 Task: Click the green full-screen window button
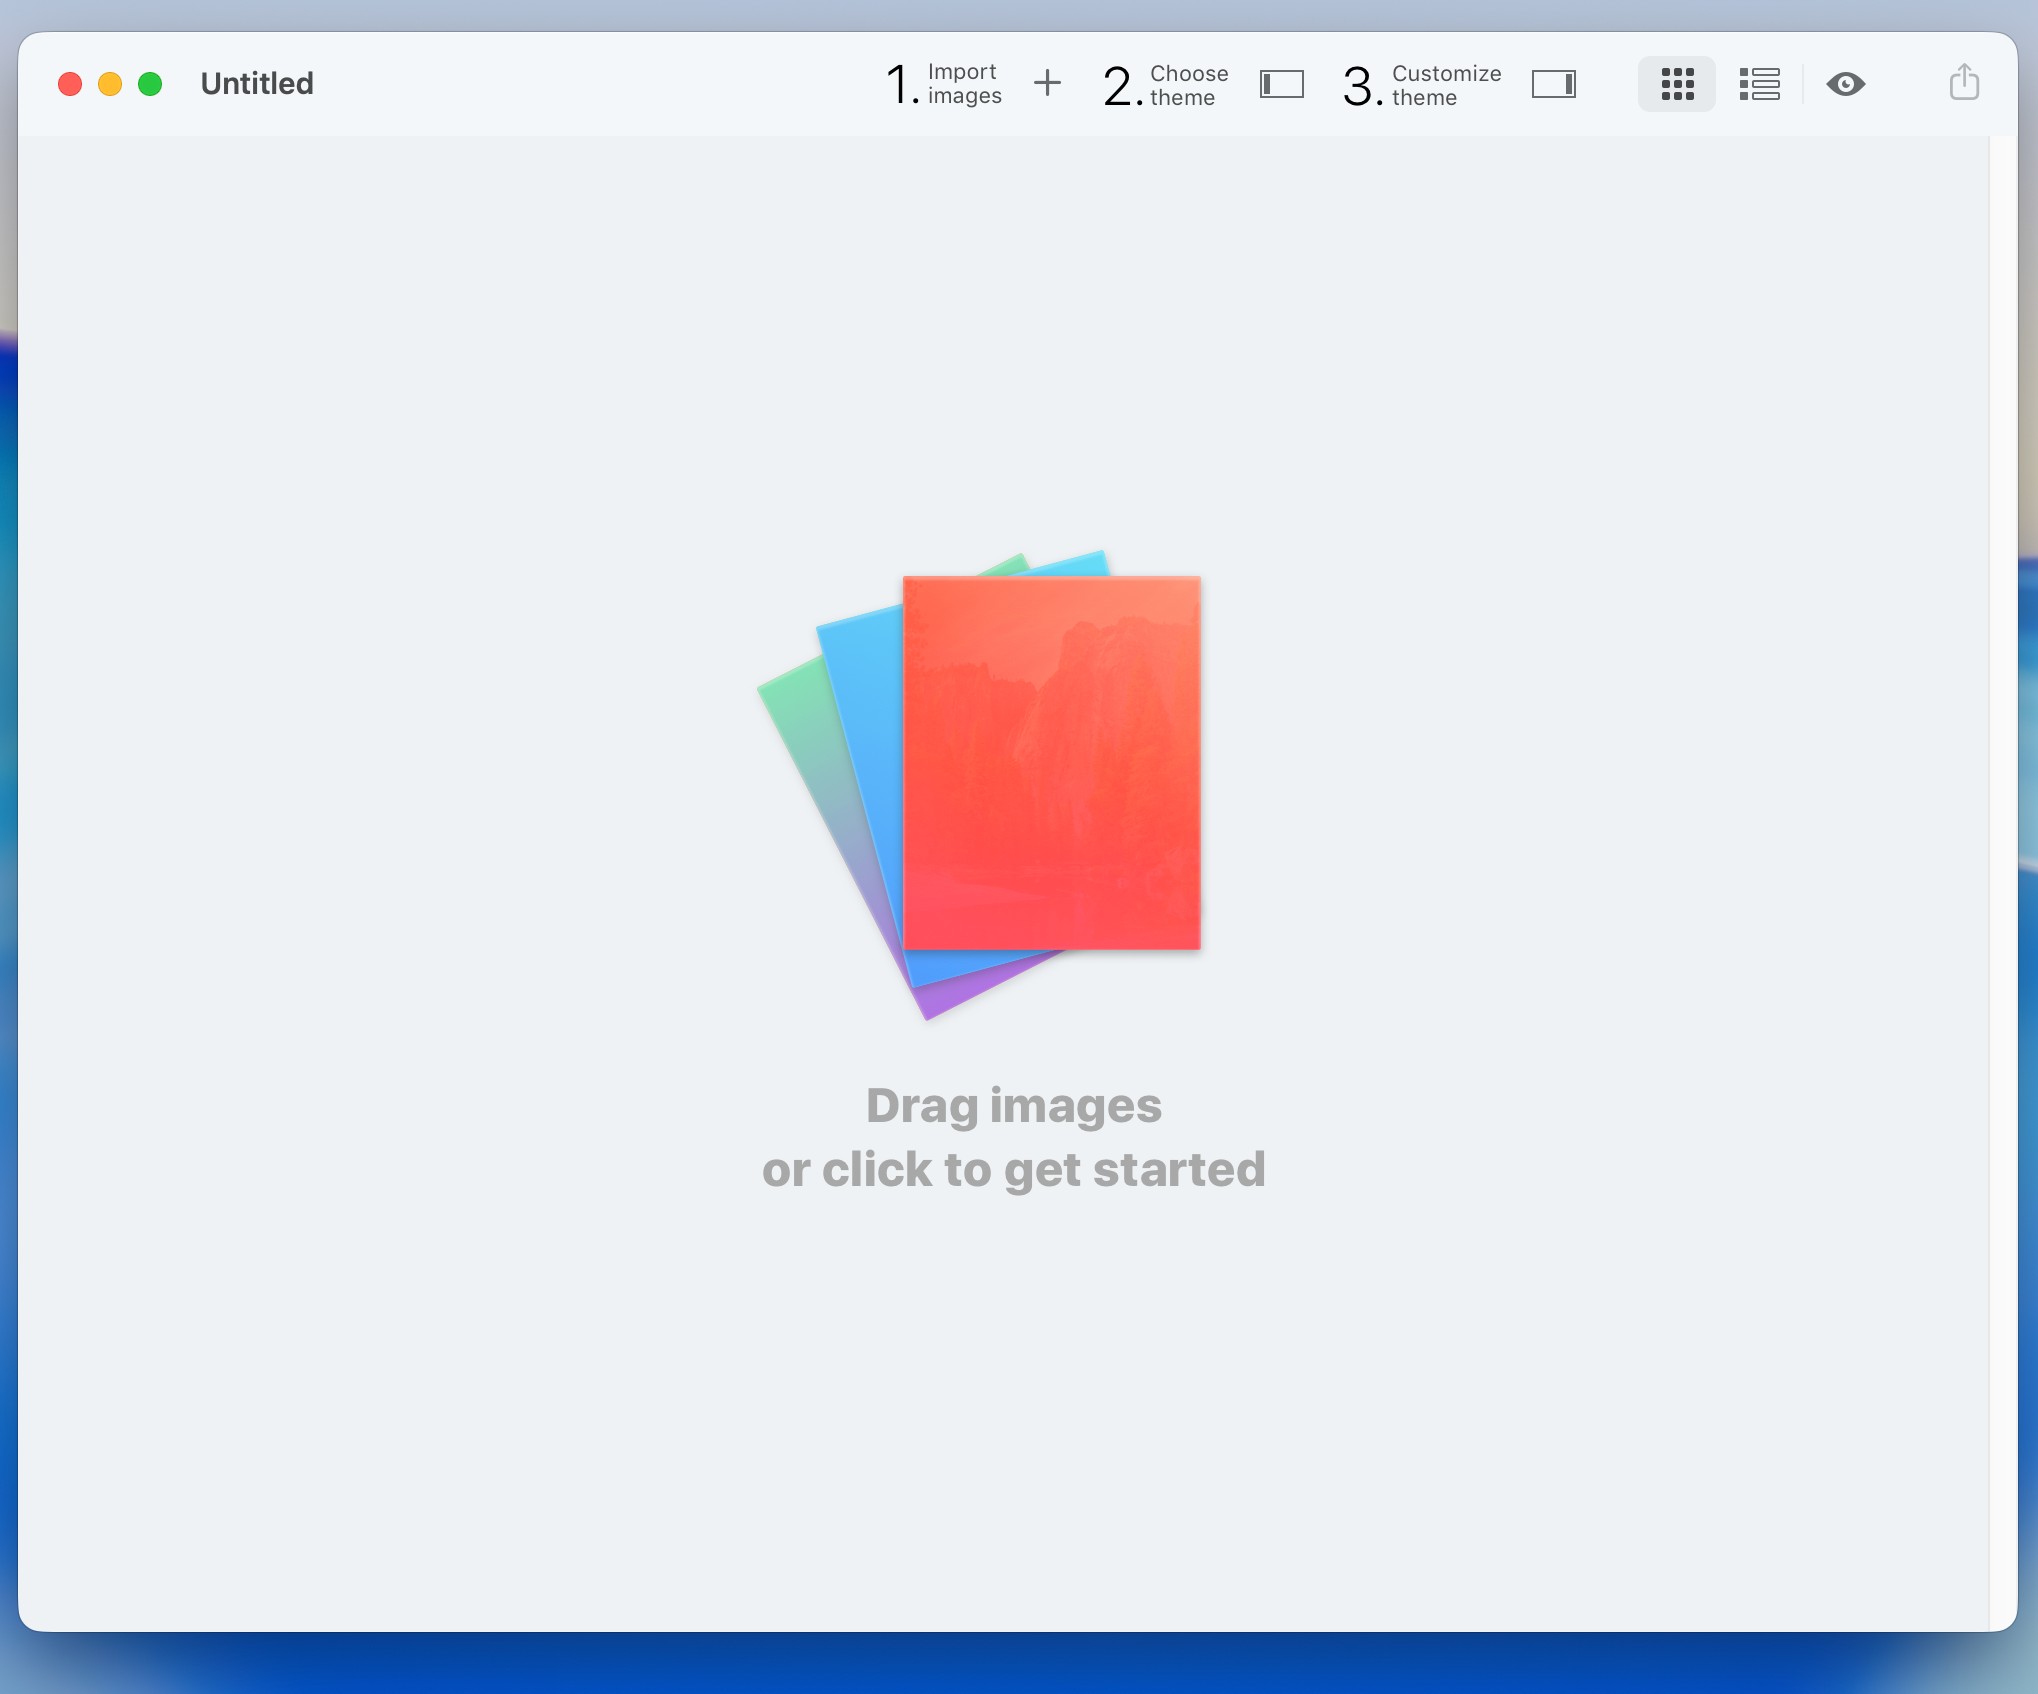click(x=150, y=84)
